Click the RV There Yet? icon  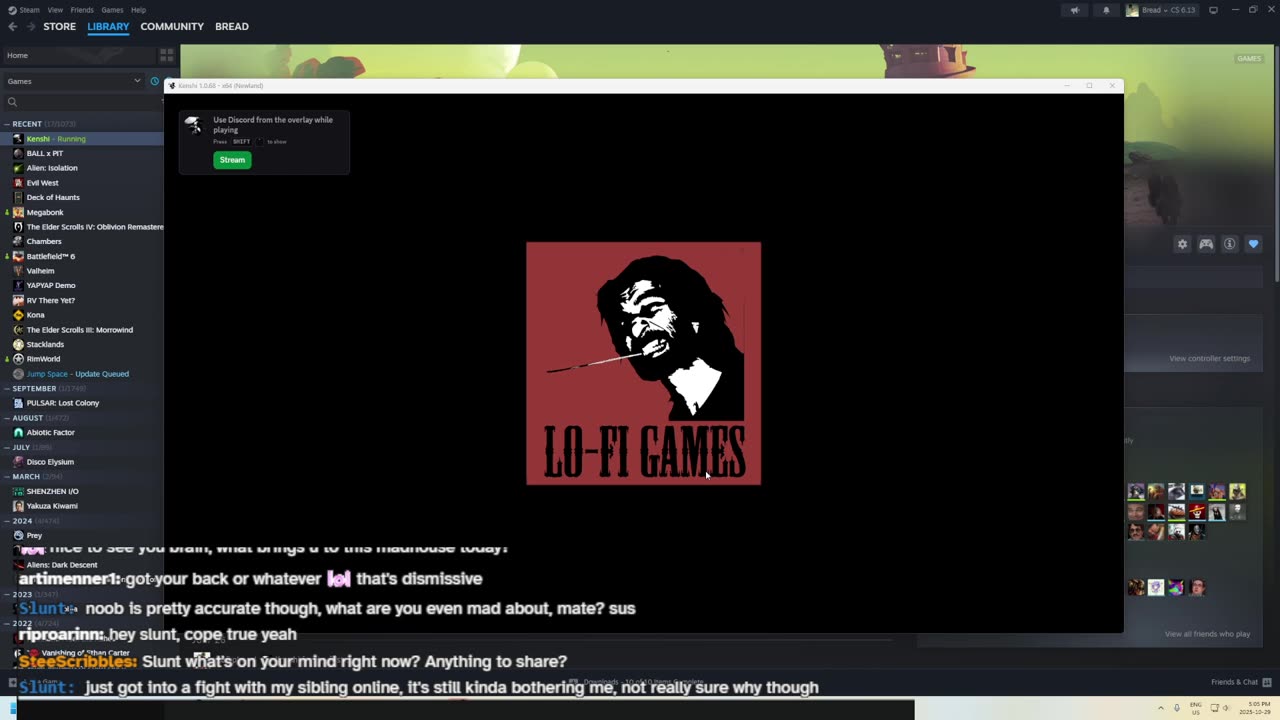[x=18, y=300]
